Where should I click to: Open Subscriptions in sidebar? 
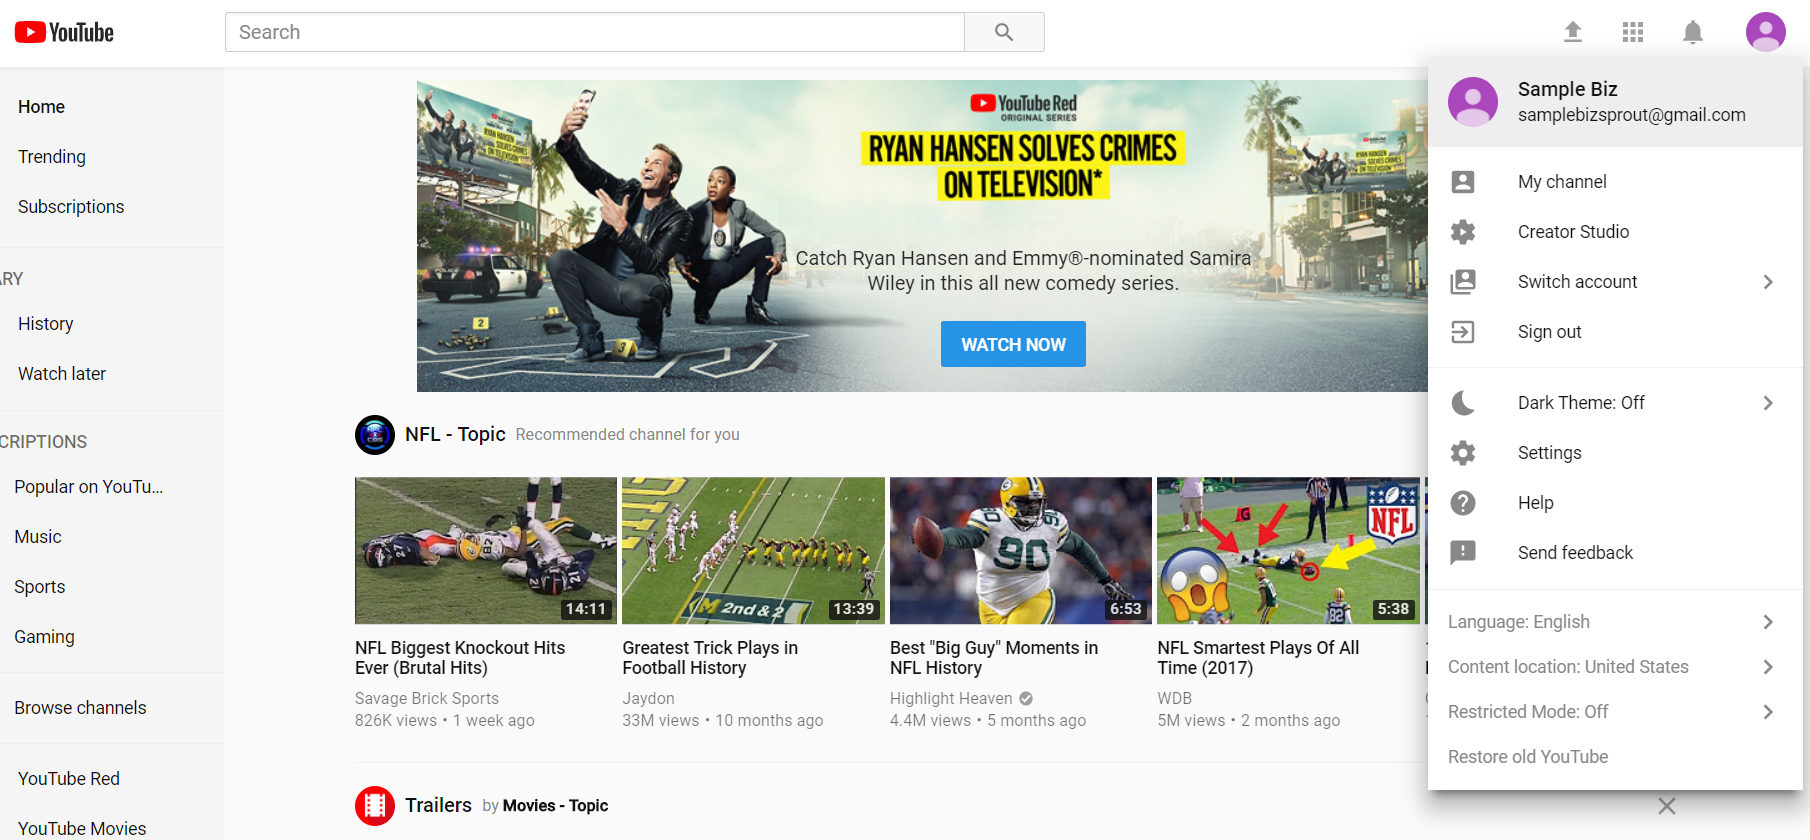pyautogui.click(x=71, y=207)
